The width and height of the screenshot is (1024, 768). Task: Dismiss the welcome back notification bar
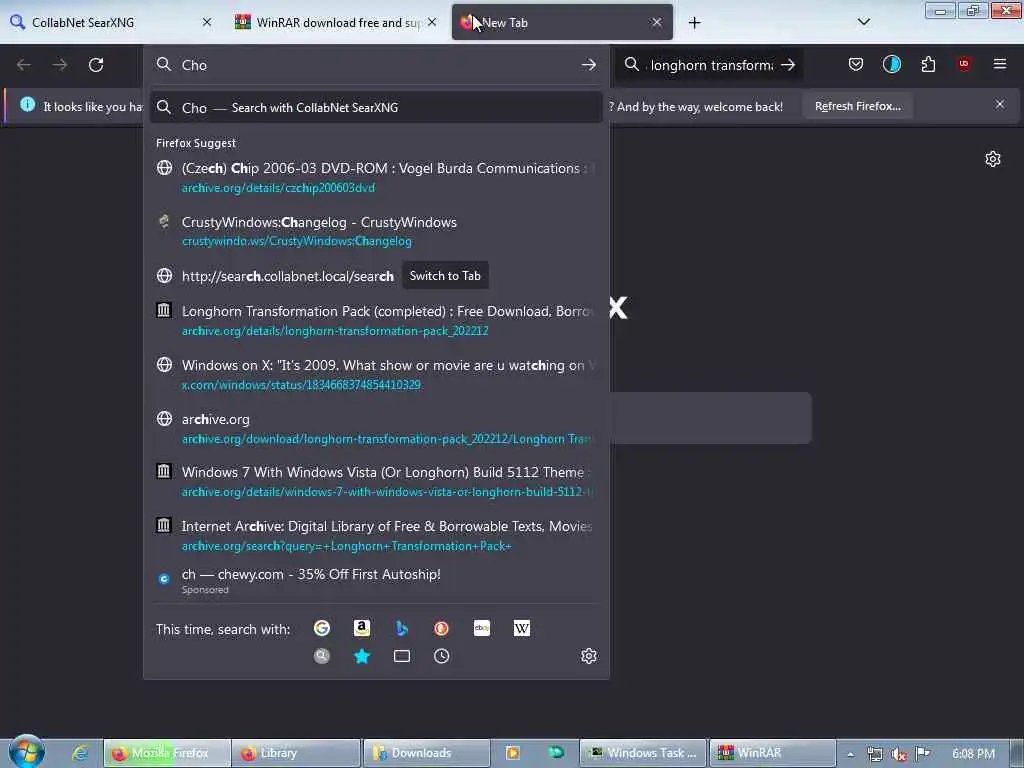pos(1000,104)
